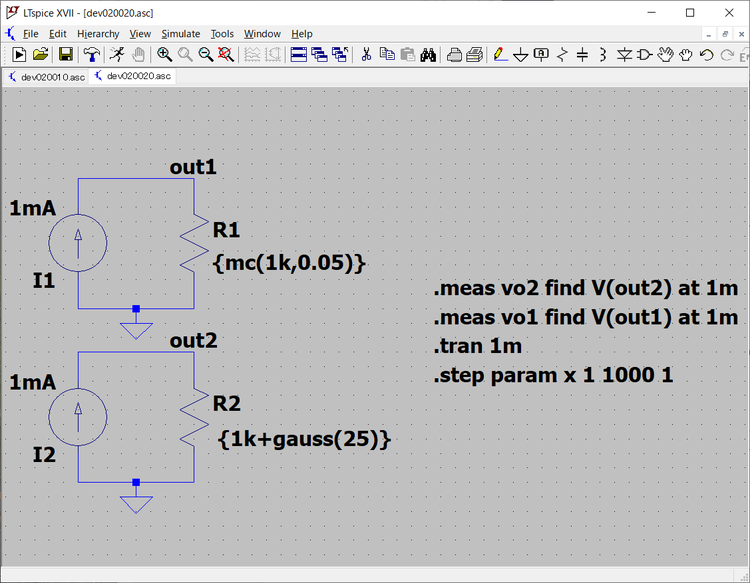This screenshot has width=750, height=583.
Task: Open the File menu
Action: tap(31, 34)
